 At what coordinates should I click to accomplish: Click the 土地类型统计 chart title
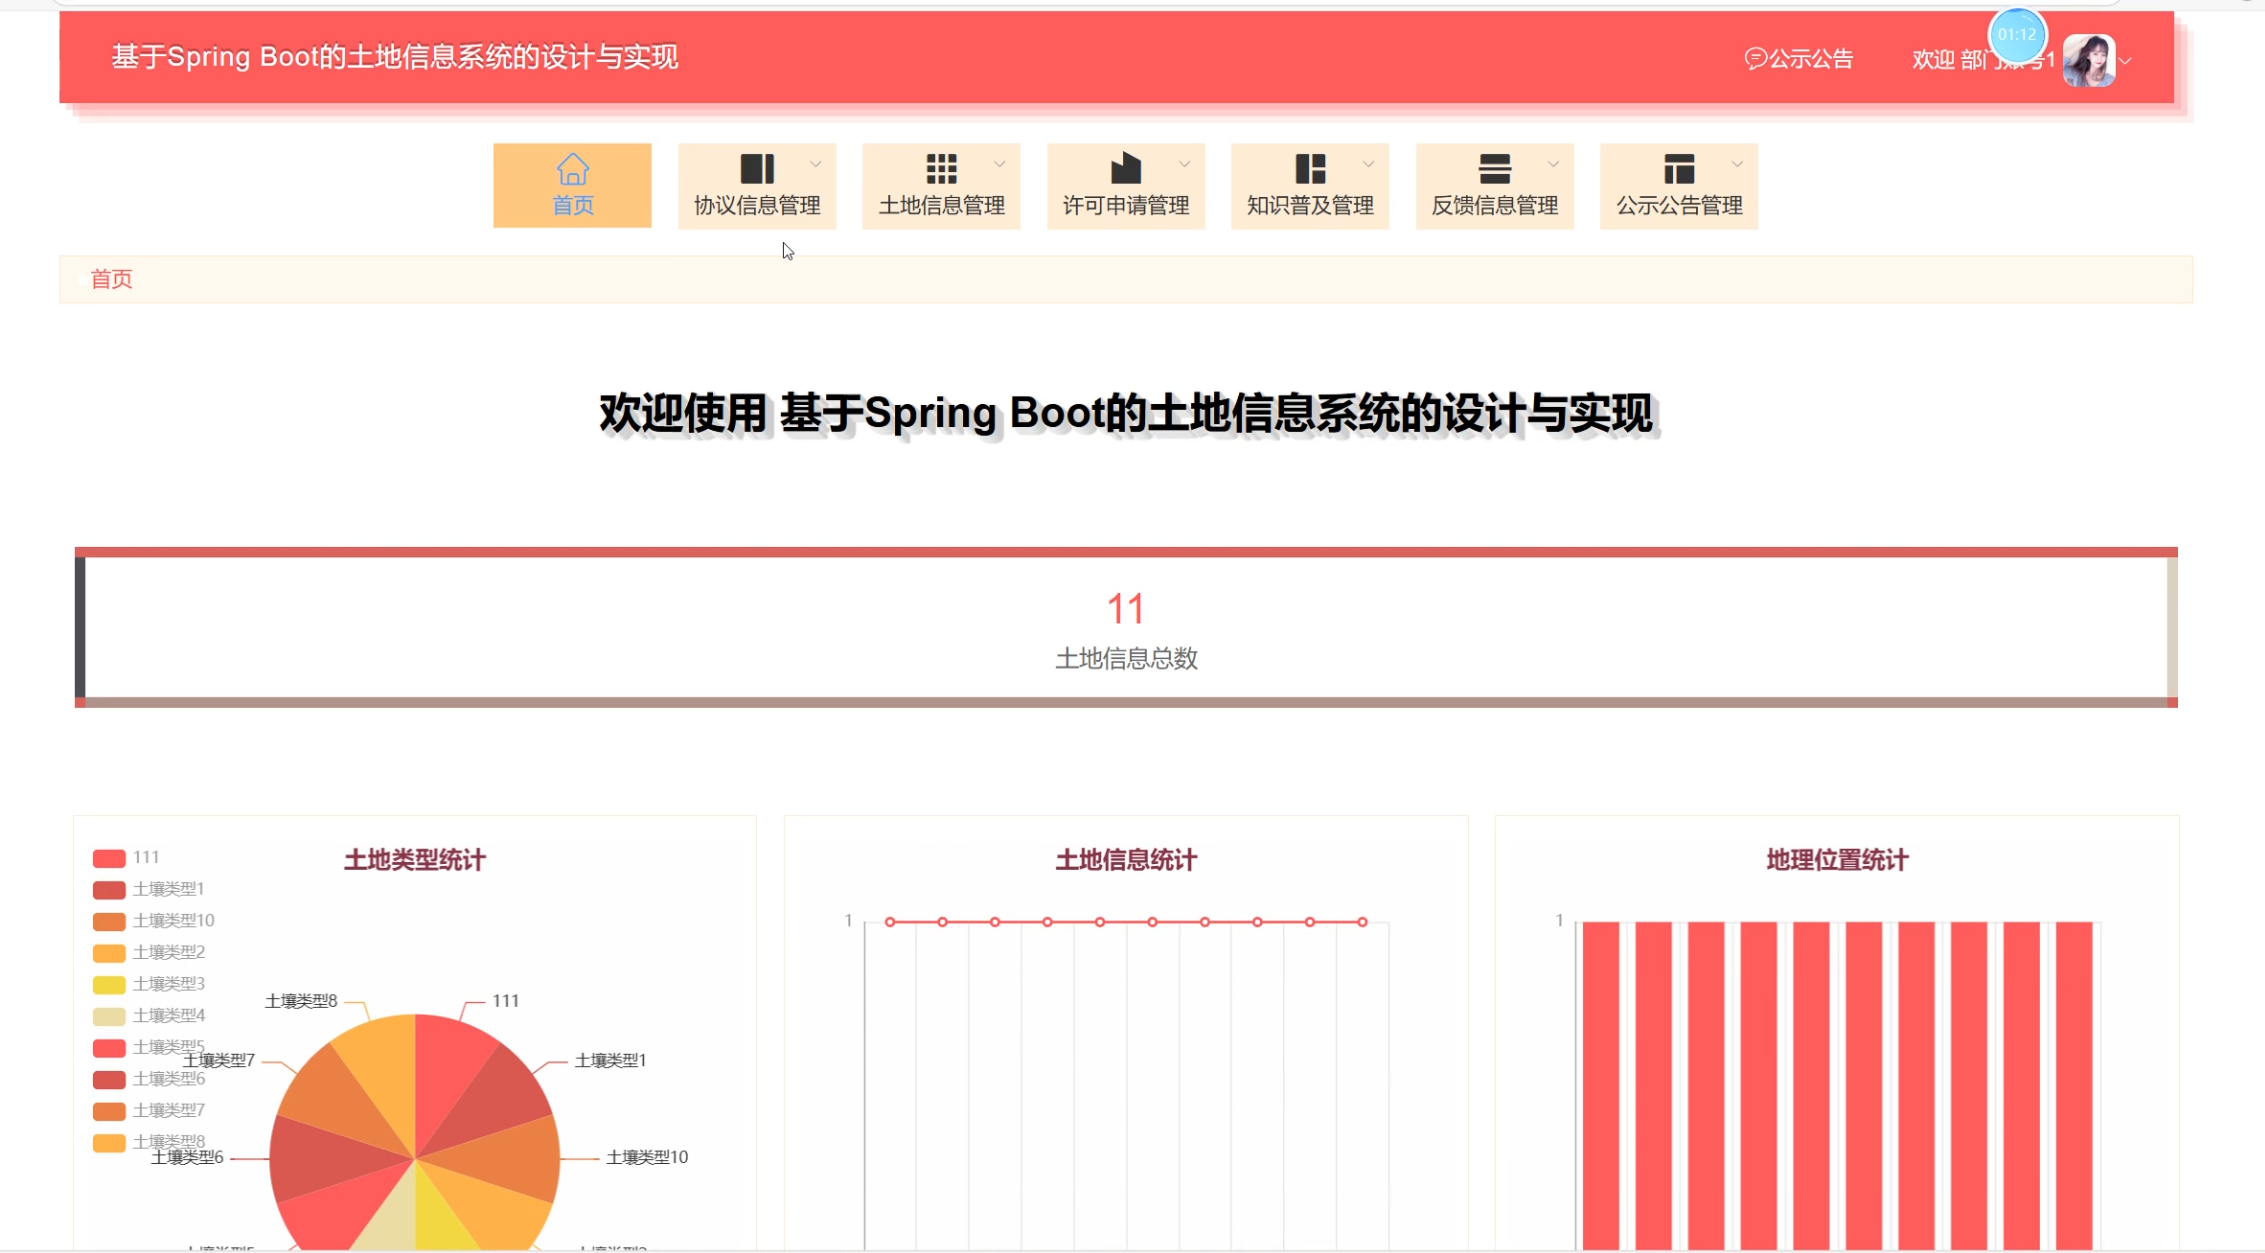[415, 860]
